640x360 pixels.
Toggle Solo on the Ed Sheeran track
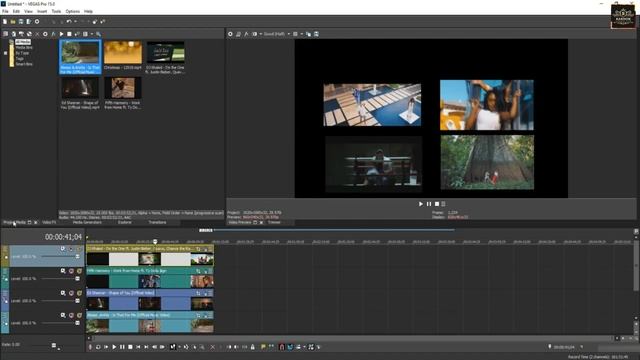click(x=79, y=293)
